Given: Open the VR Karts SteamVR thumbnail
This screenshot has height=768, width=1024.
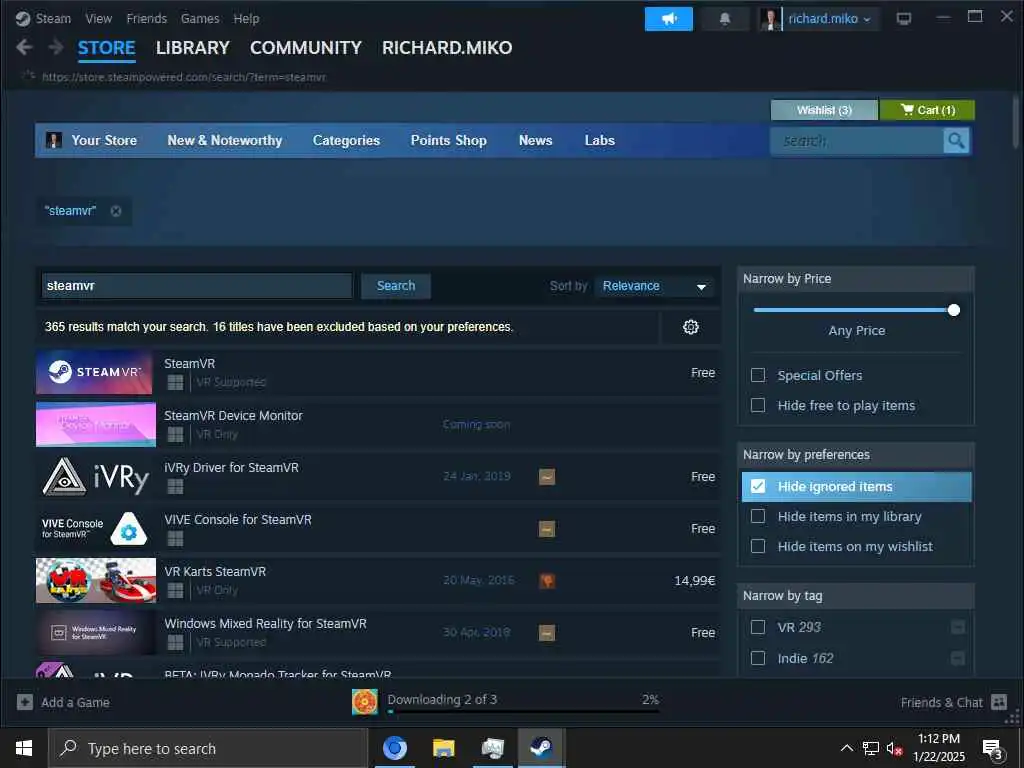Looking at the screenshot, I should tap(96, 580).
